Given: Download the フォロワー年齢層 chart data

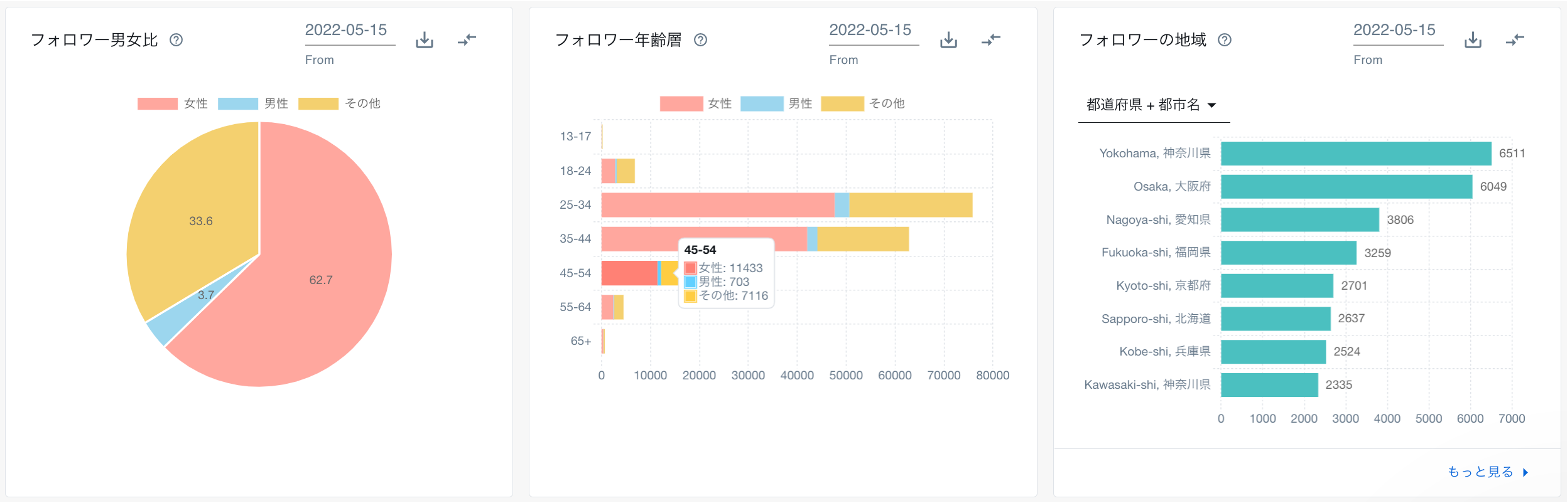Looking at the screenshot, I should click(x=949, y=40).
